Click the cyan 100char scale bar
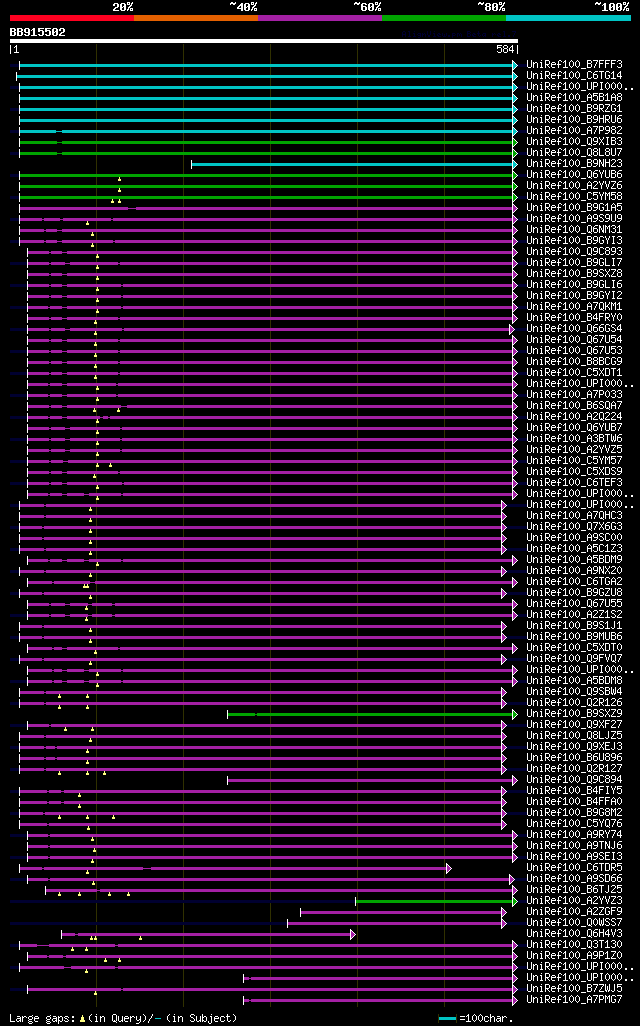This screenshot has height=1026, width=640. click(447, 1019)
